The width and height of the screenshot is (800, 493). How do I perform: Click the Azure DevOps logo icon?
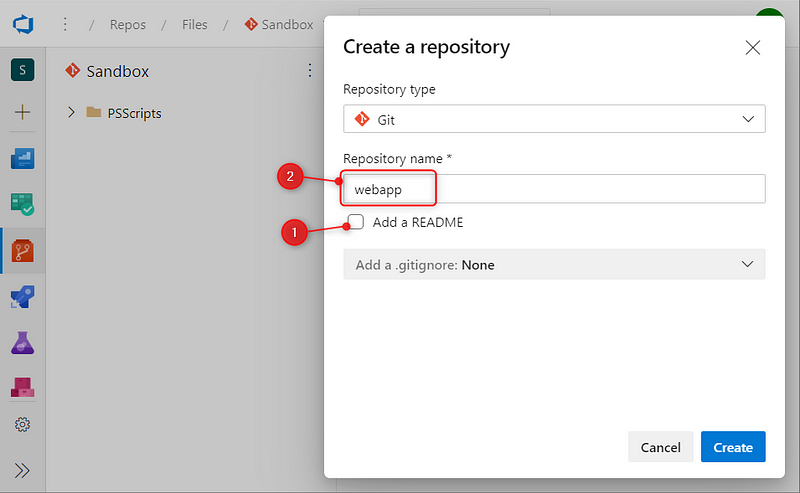(23, 24)
